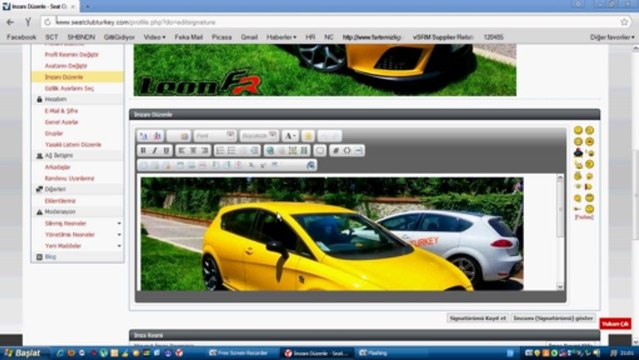Open the Font dropdown

coord(215,136)
